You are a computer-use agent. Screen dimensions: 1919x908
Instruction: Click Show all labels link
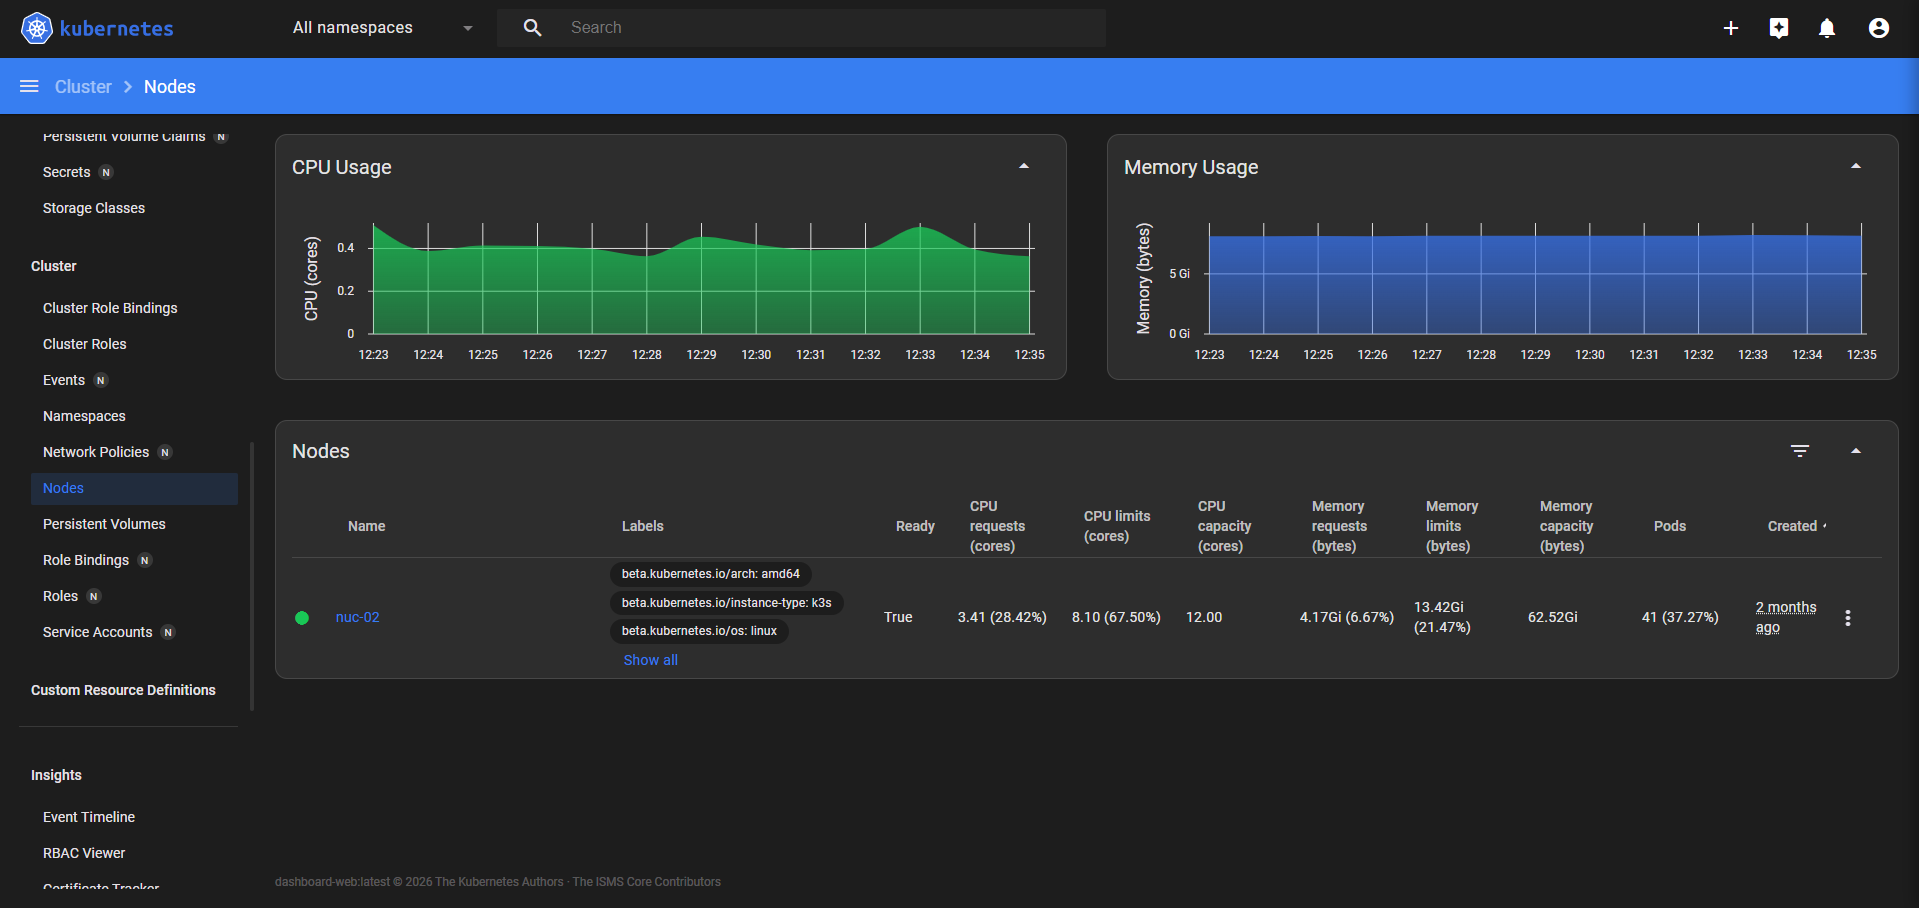[x=651, y=660]
